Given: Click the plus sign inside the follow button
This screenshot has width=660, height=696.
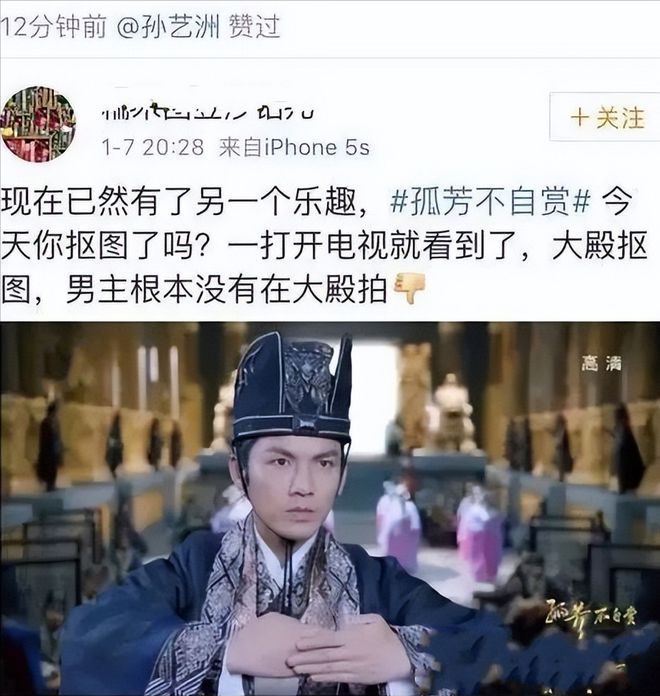Looking at the screenshot, I should click(x=580, y=118).
